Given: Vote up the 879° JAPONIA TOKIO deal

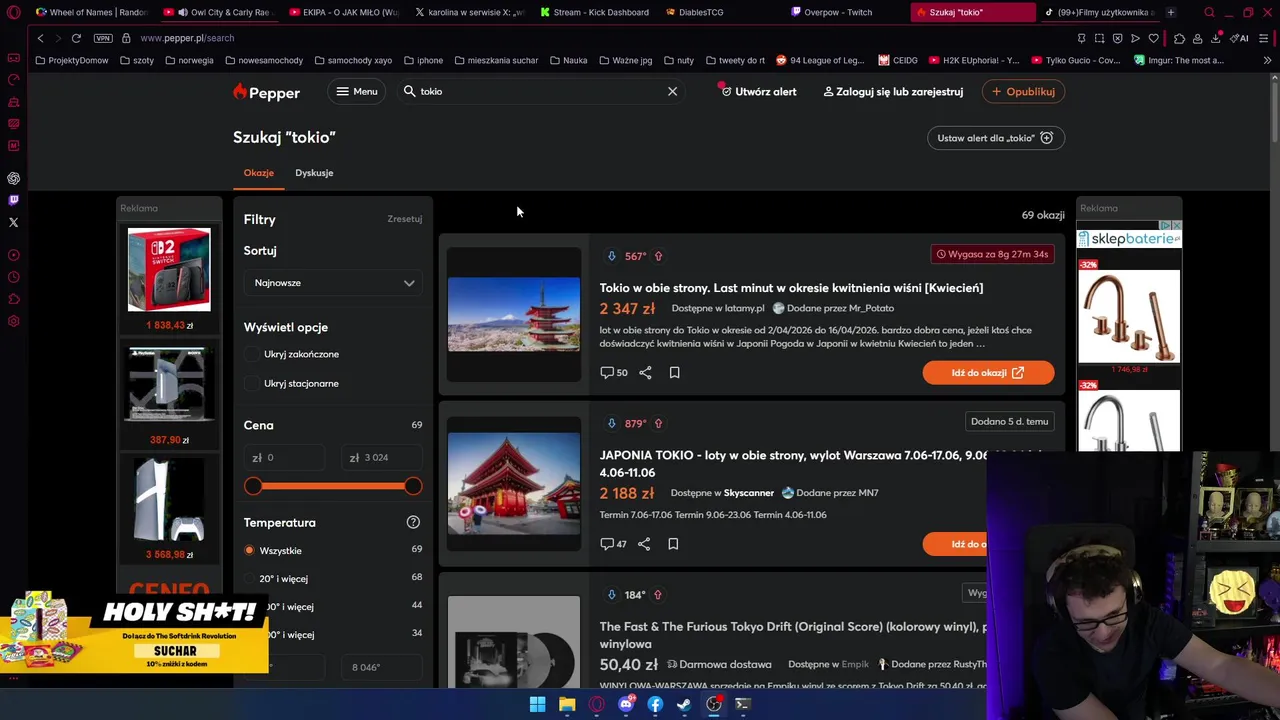Looking at the screenshot, I should pos(658,424).
